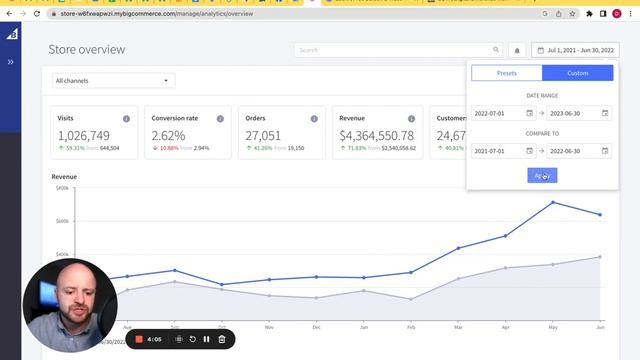The width and height of the screenshot is (640, 360).
Task: Open calendar for date range end date
Action: coord(605,113)
